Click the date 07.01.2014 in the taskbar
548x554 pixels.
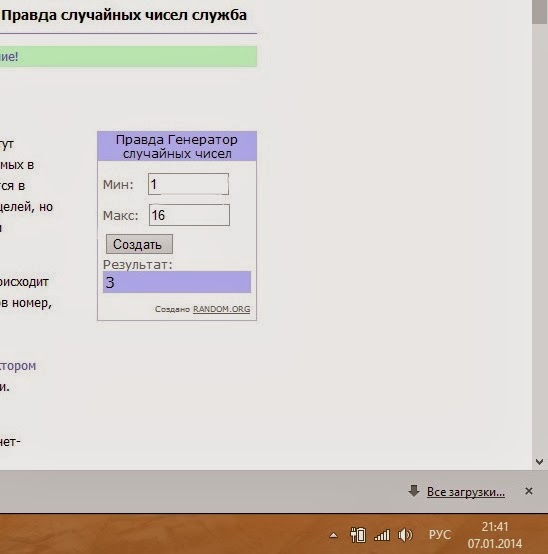495,543
